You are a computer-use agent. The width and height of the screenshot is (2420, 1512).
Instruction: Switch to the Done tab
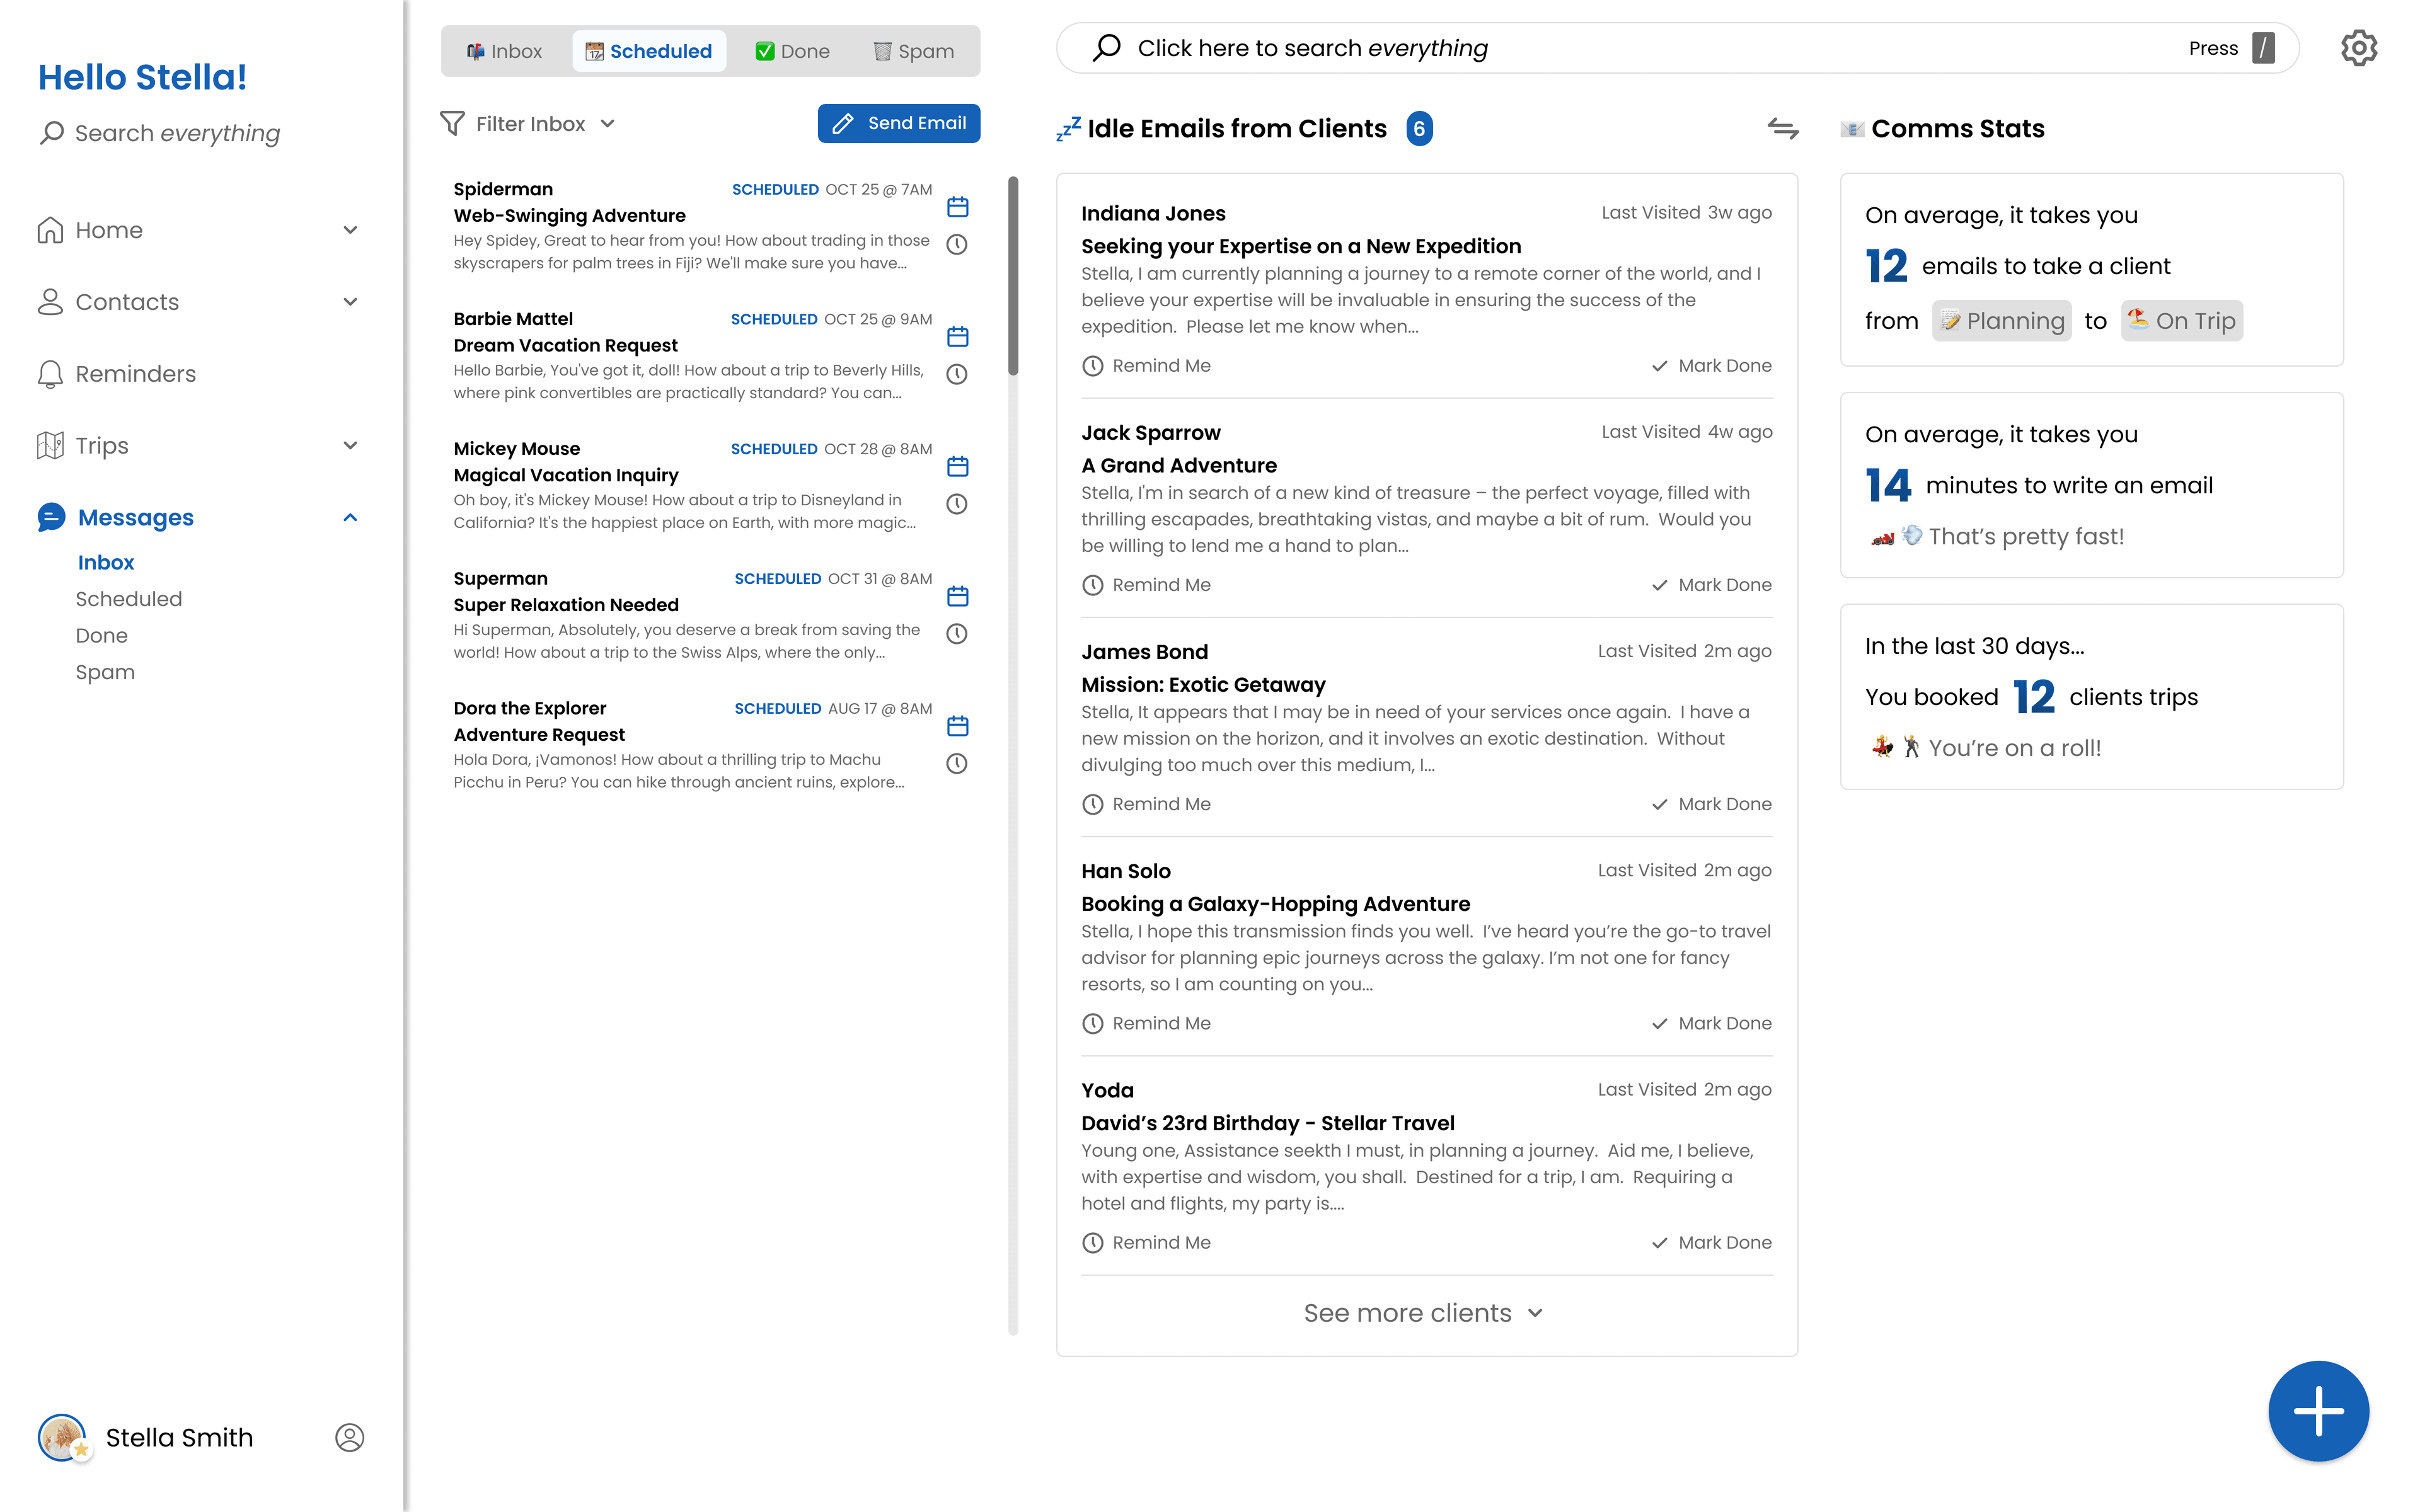click(792, 50)
